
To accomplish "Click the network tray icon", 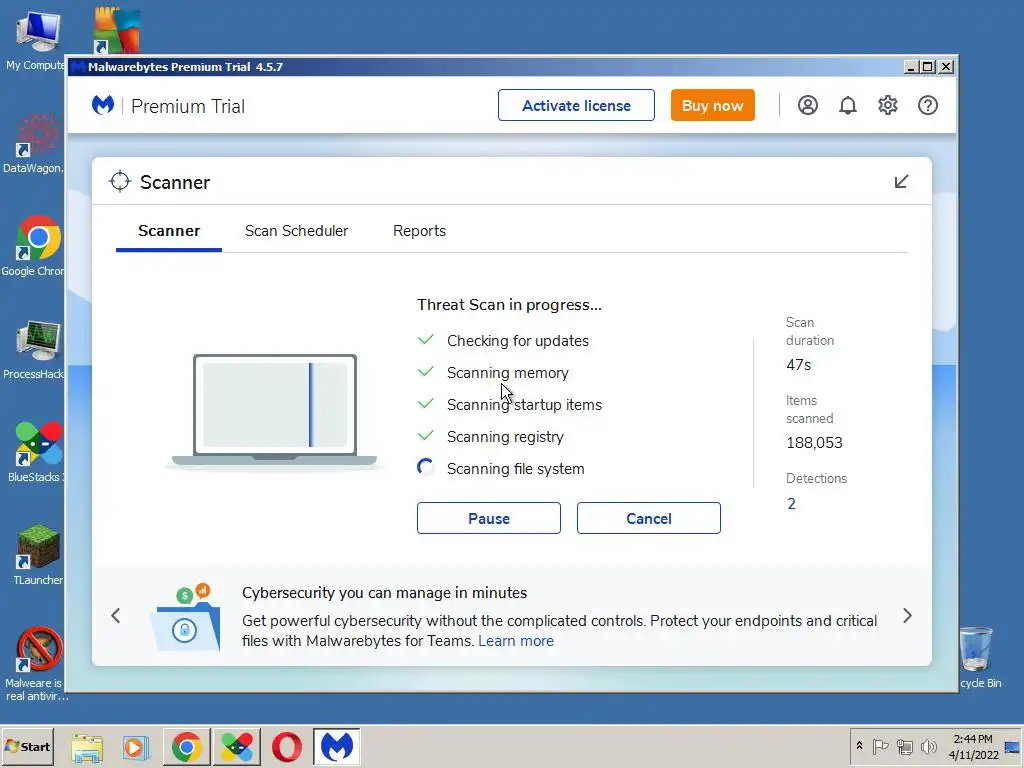I will [x=904, y=746].
